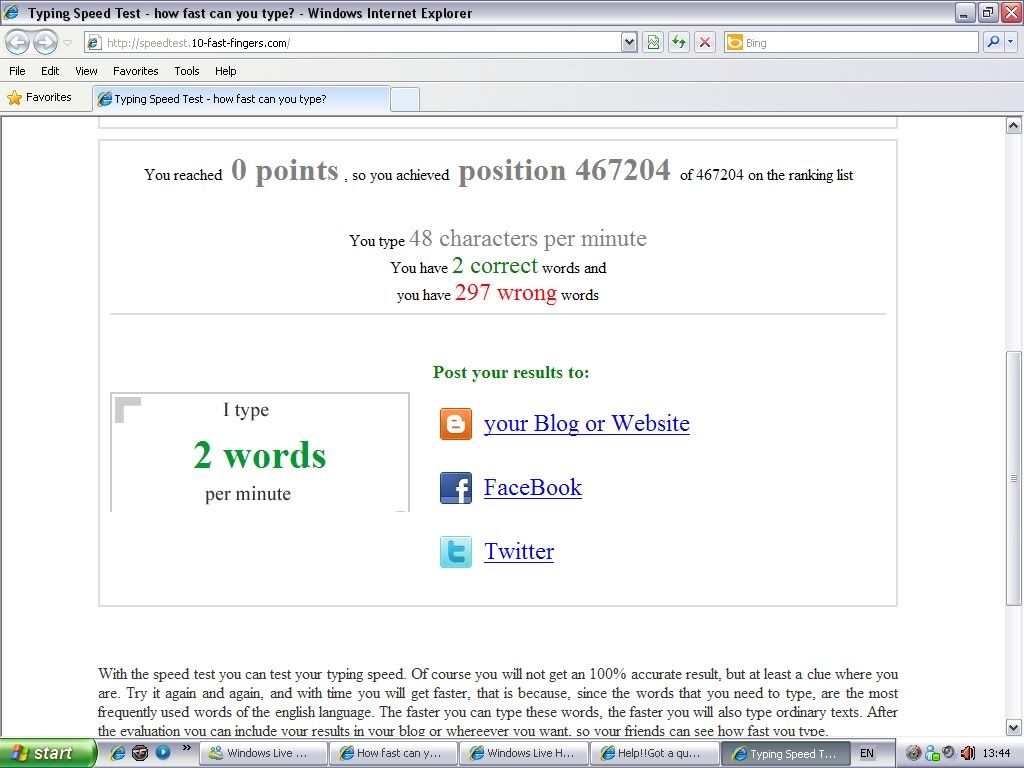The image size is (1024, 768).
Task: Open the Favorites star button
Action: (40, 98)
